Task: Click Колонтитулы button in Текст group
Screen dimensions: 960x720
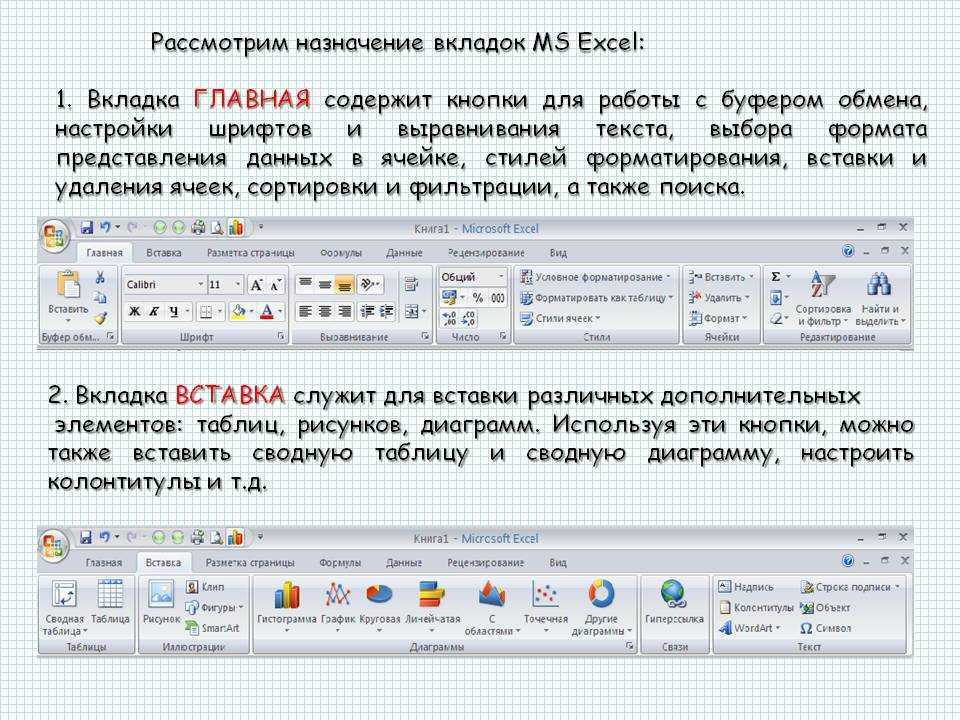Action: [x=756, y=607]
